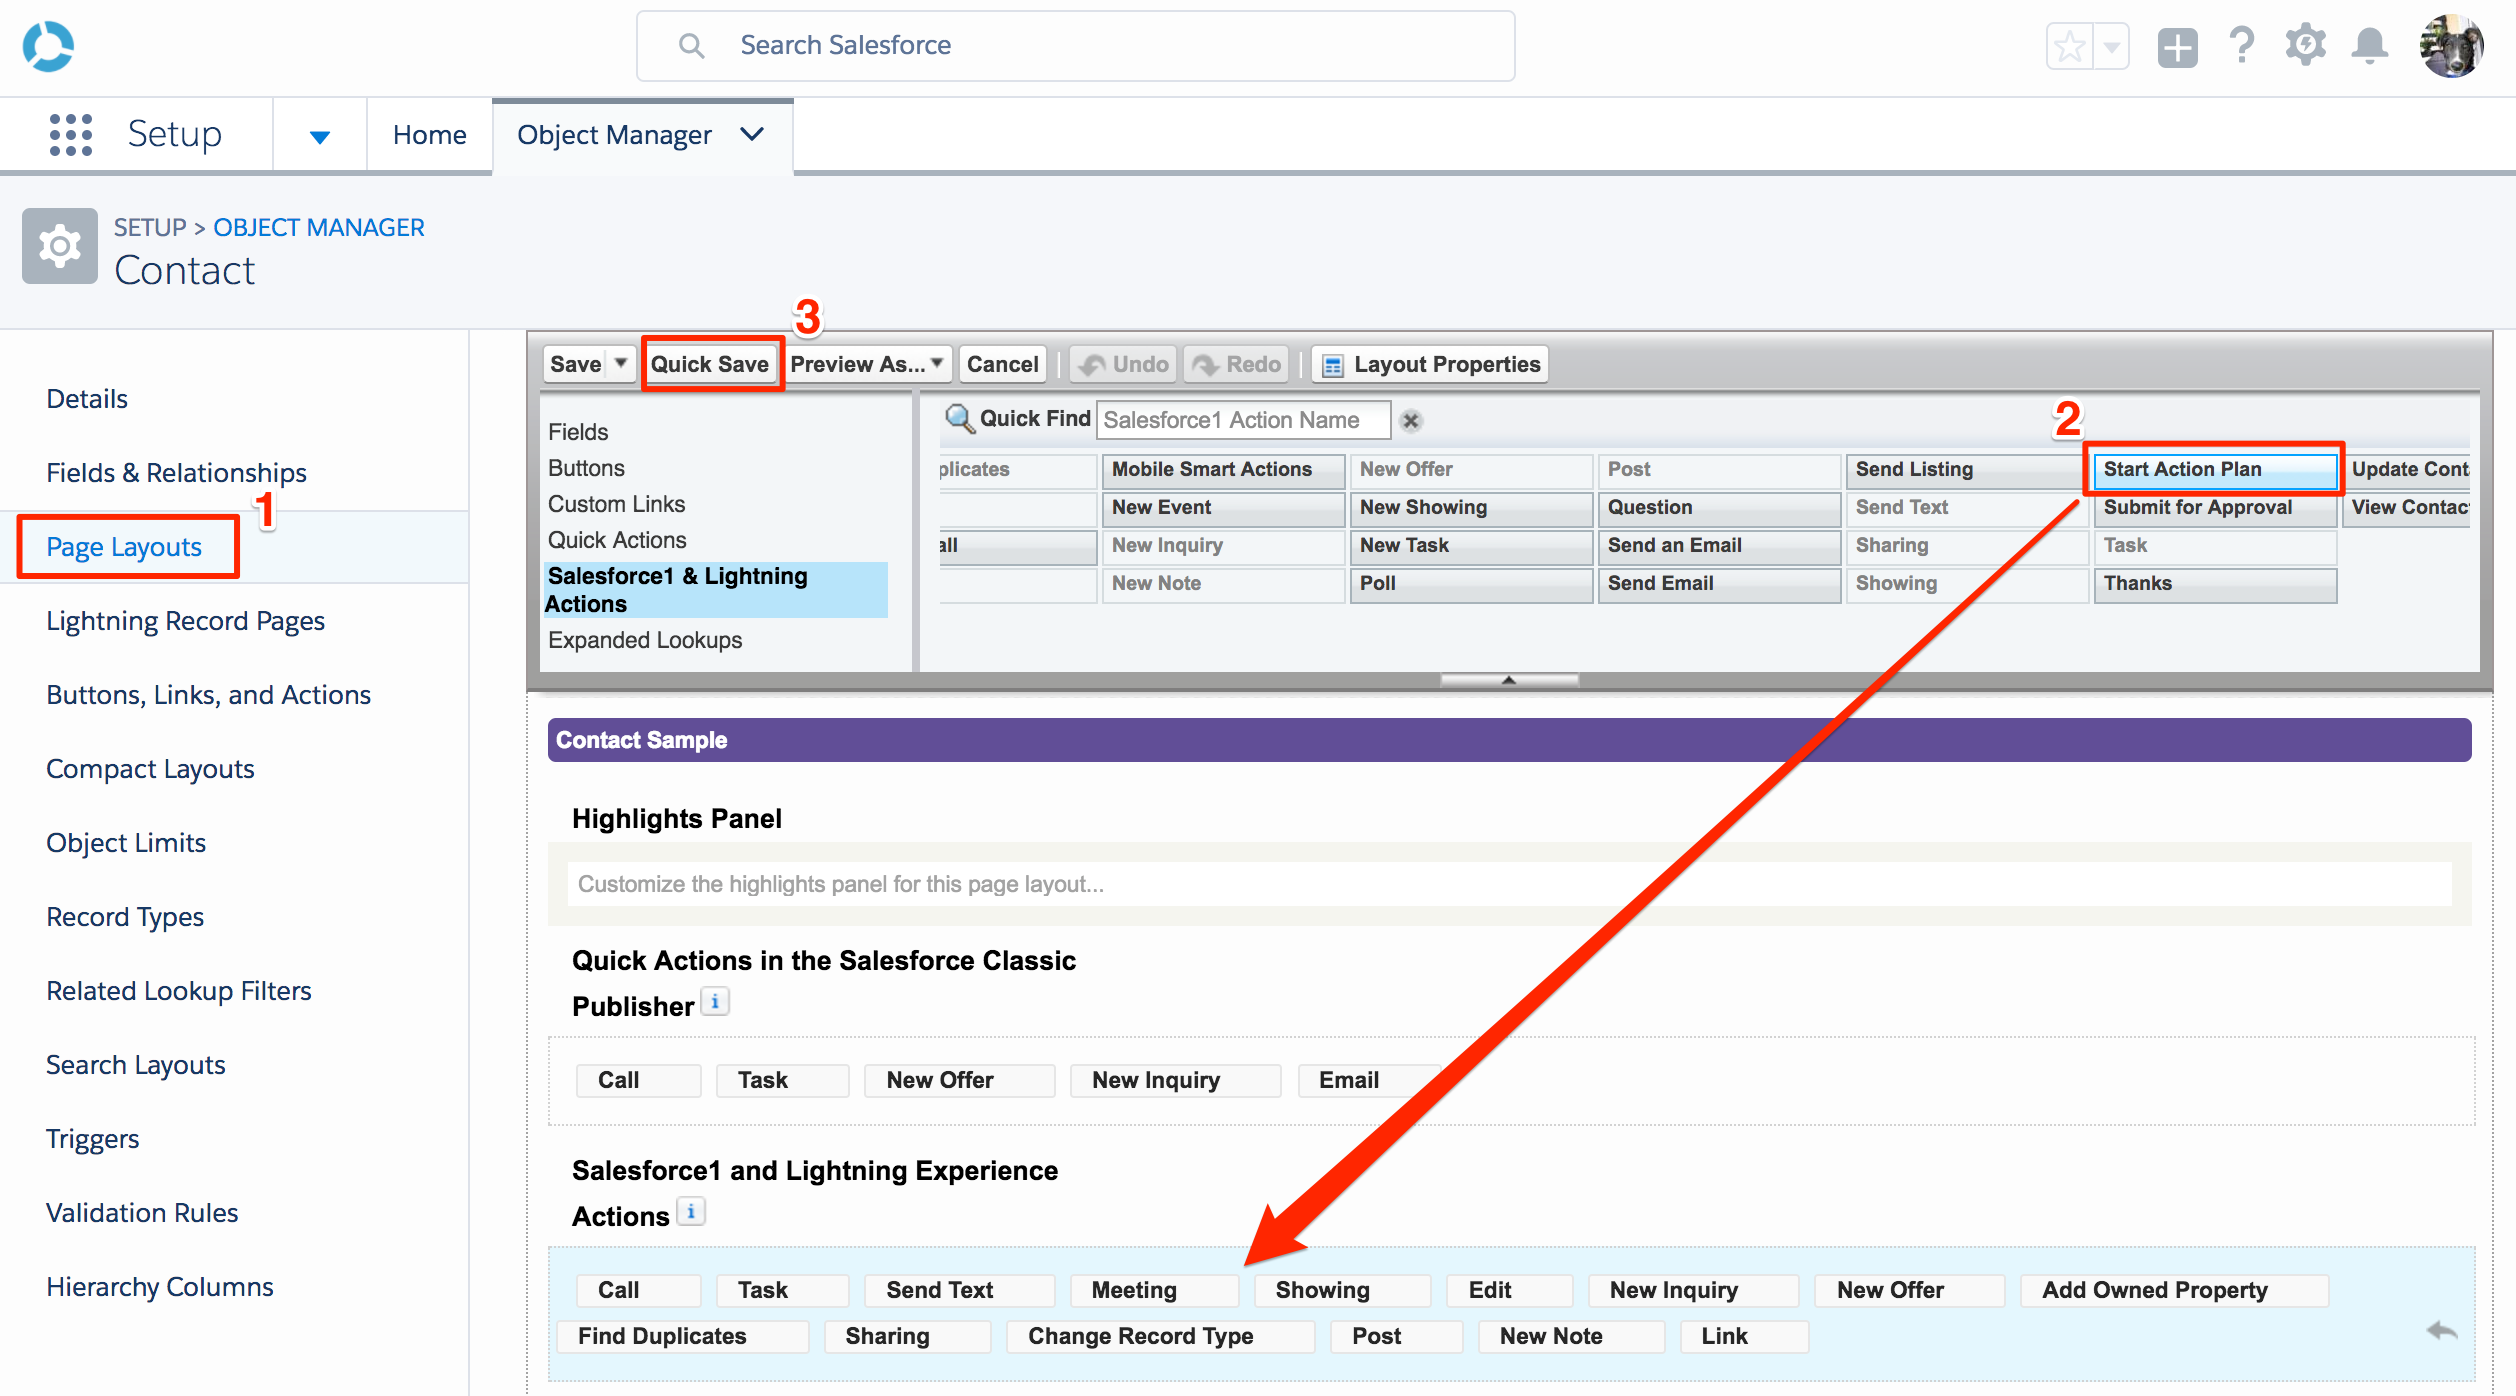Click the Quick Find input field
Image resolution: width=2516 pixels, height=1396 pixels.
[x=1243, y=420]
